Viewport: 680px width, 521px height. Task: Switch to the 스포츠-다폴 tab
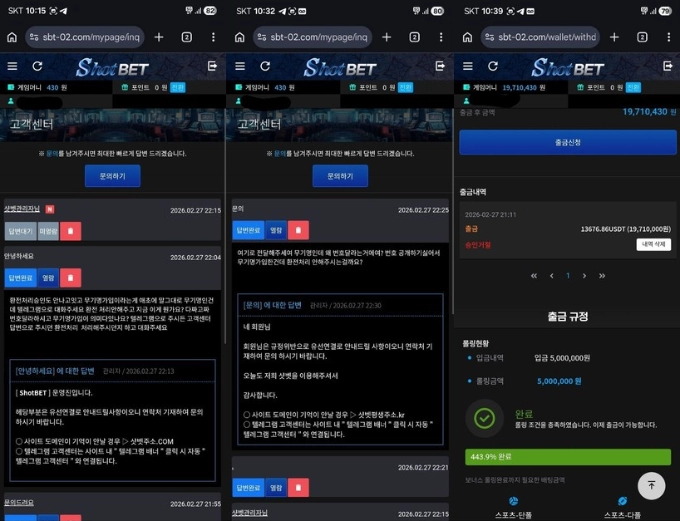tap(622, 506)
